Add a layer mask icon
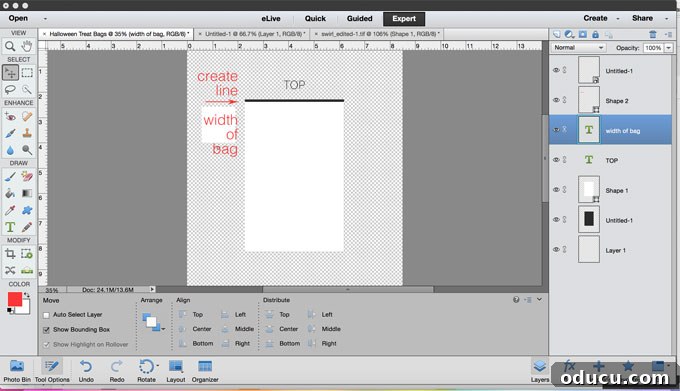Screen dimensions: 680x391 pyautogui.click(x=582, y=34)
